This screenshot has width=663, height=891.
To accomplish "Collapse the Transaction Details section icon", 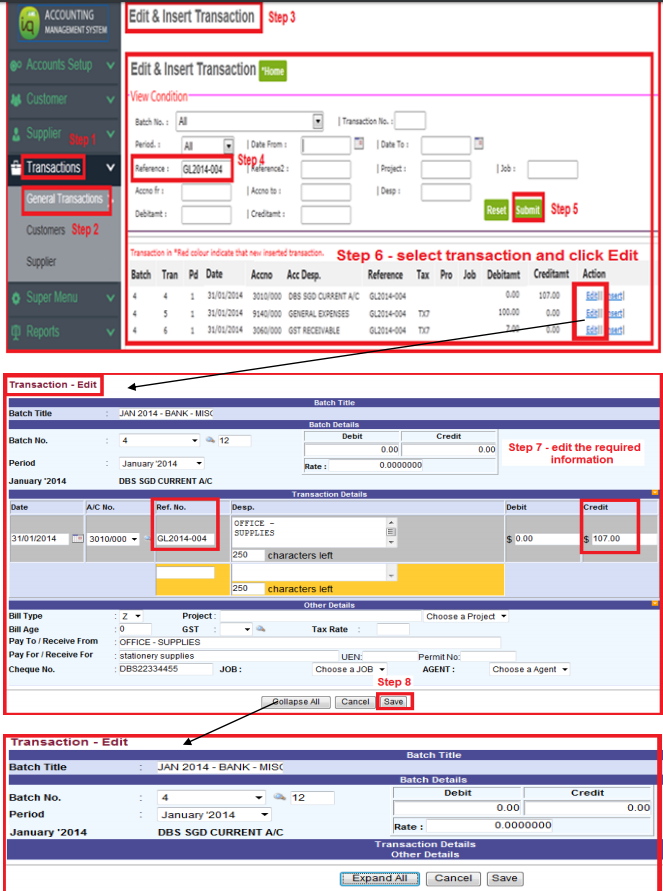I will tap(655, 493).
